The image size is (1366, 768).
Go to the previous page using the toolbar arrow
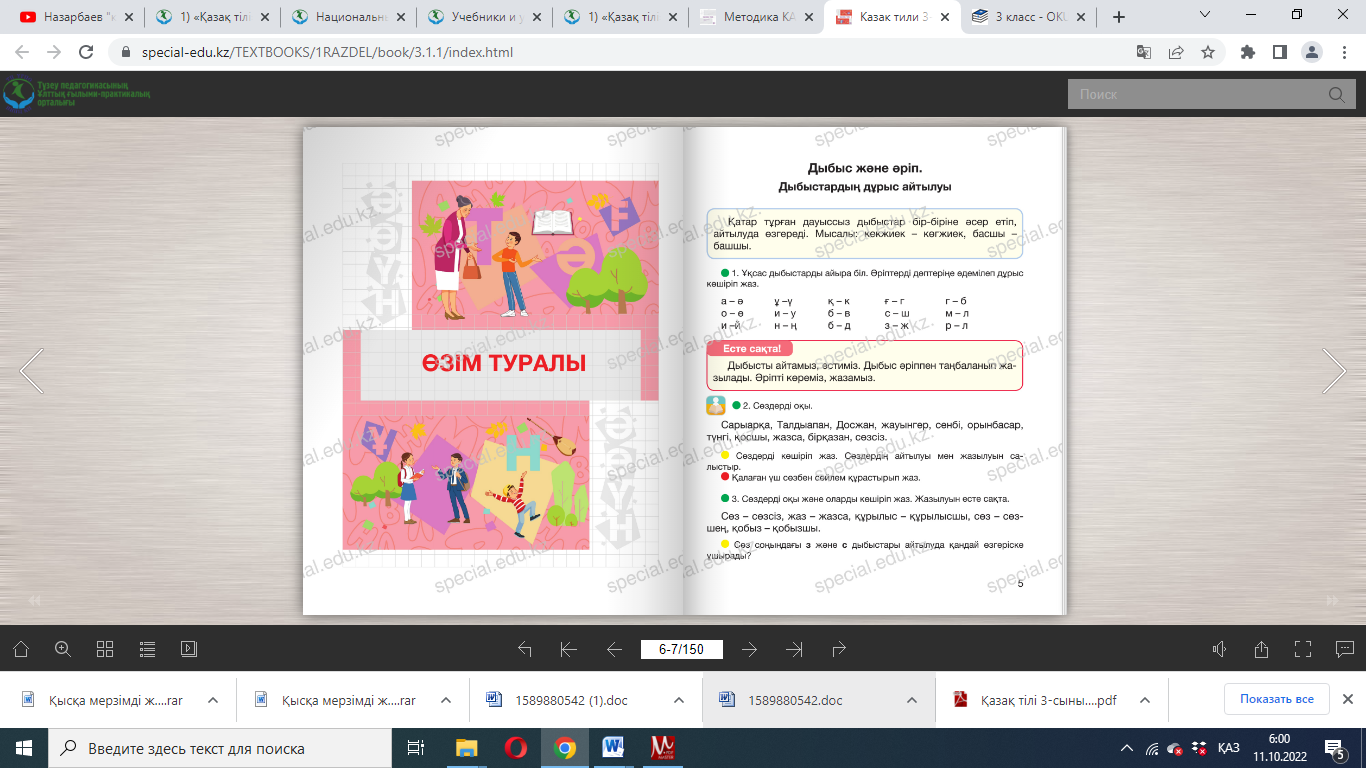click(614, 649)
